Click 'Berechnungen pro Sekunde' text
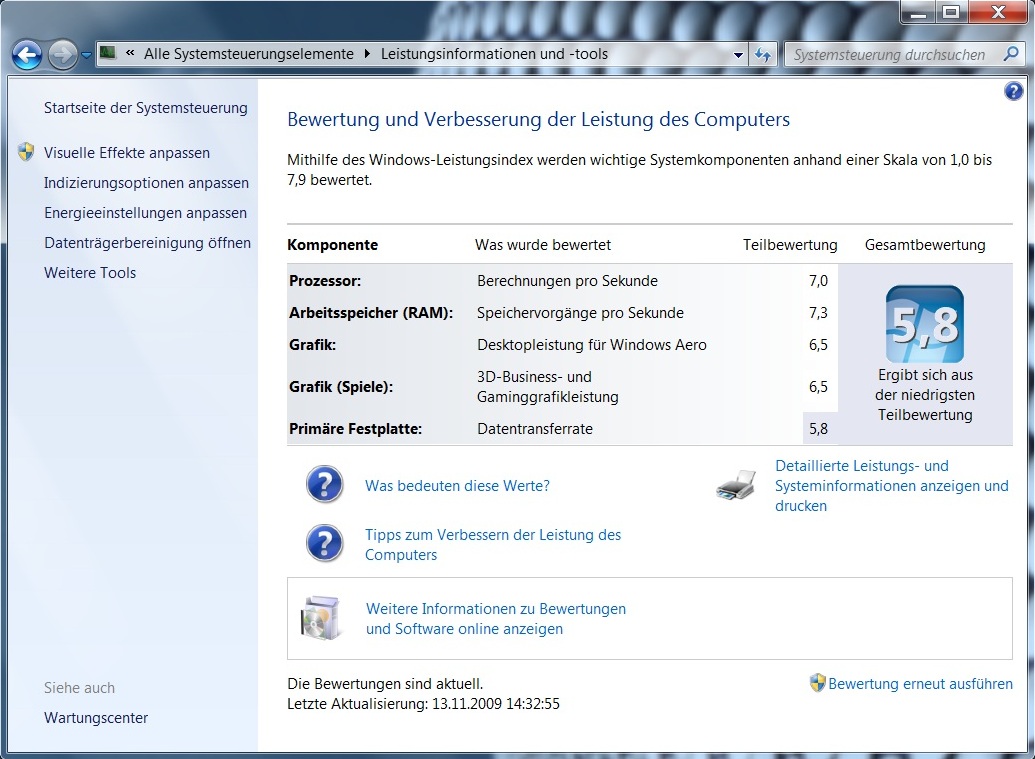The width and height of the screenshot is (1035, 759). tap(568, 281)
